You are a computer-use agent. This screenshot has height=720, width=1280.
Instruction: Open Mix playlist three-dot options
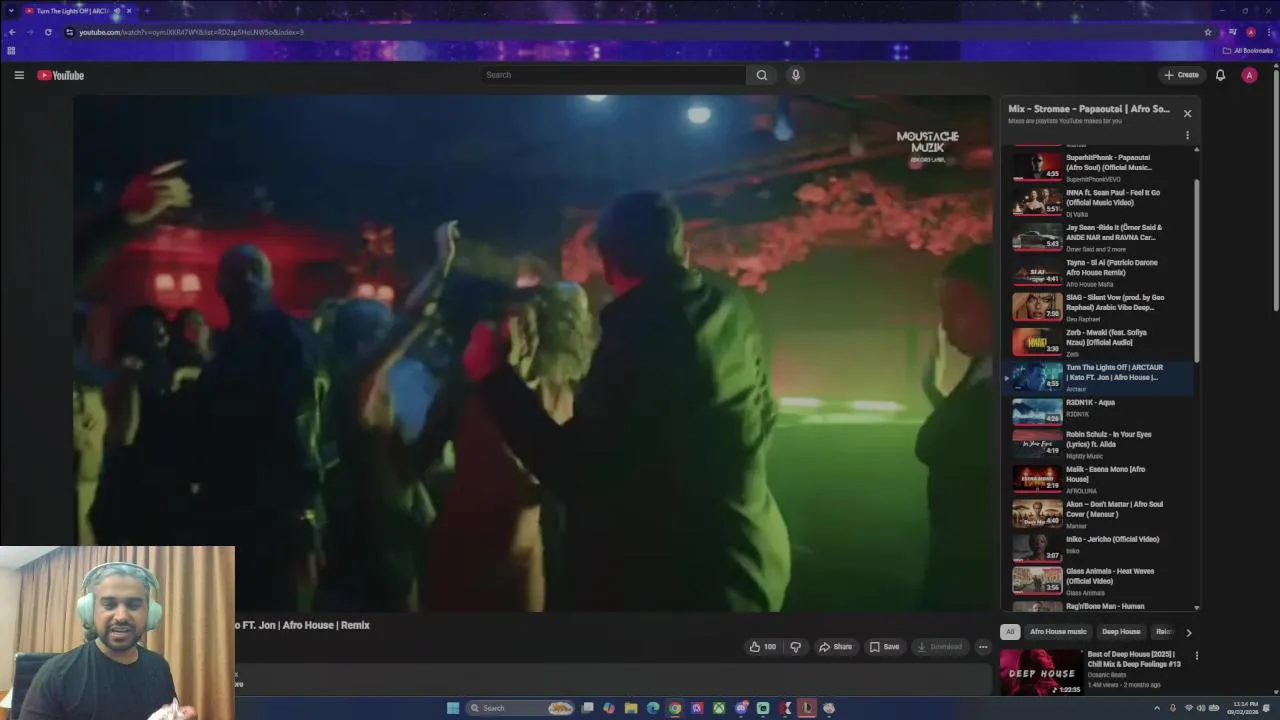coord(1187,135)
